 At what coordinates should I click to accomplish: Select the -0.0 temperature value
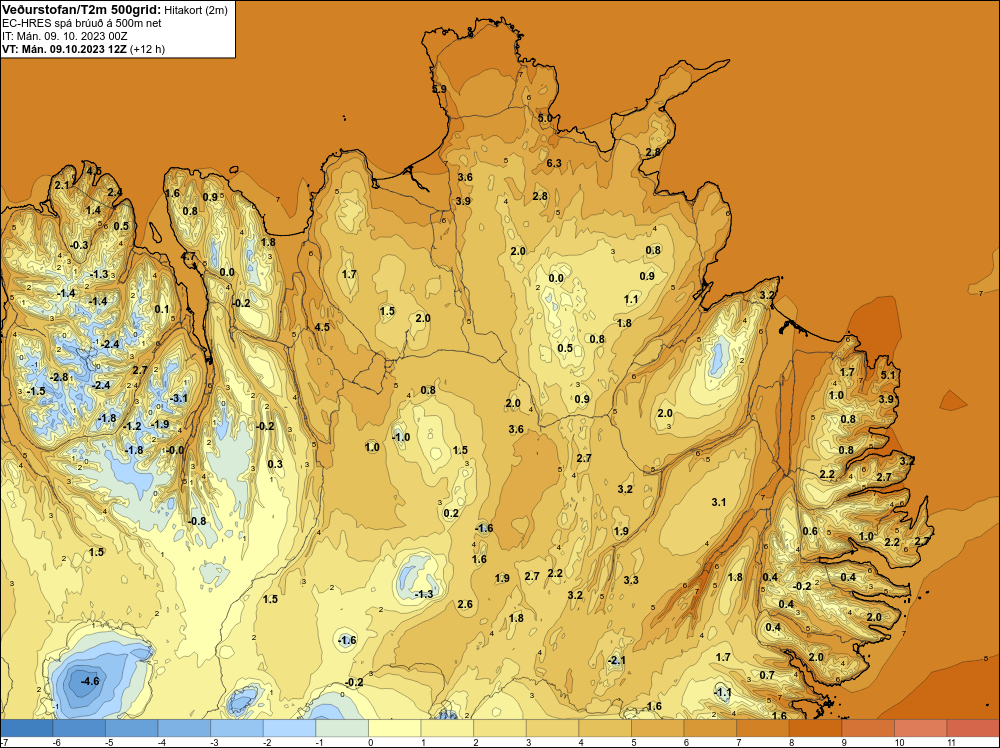(174, 450)
